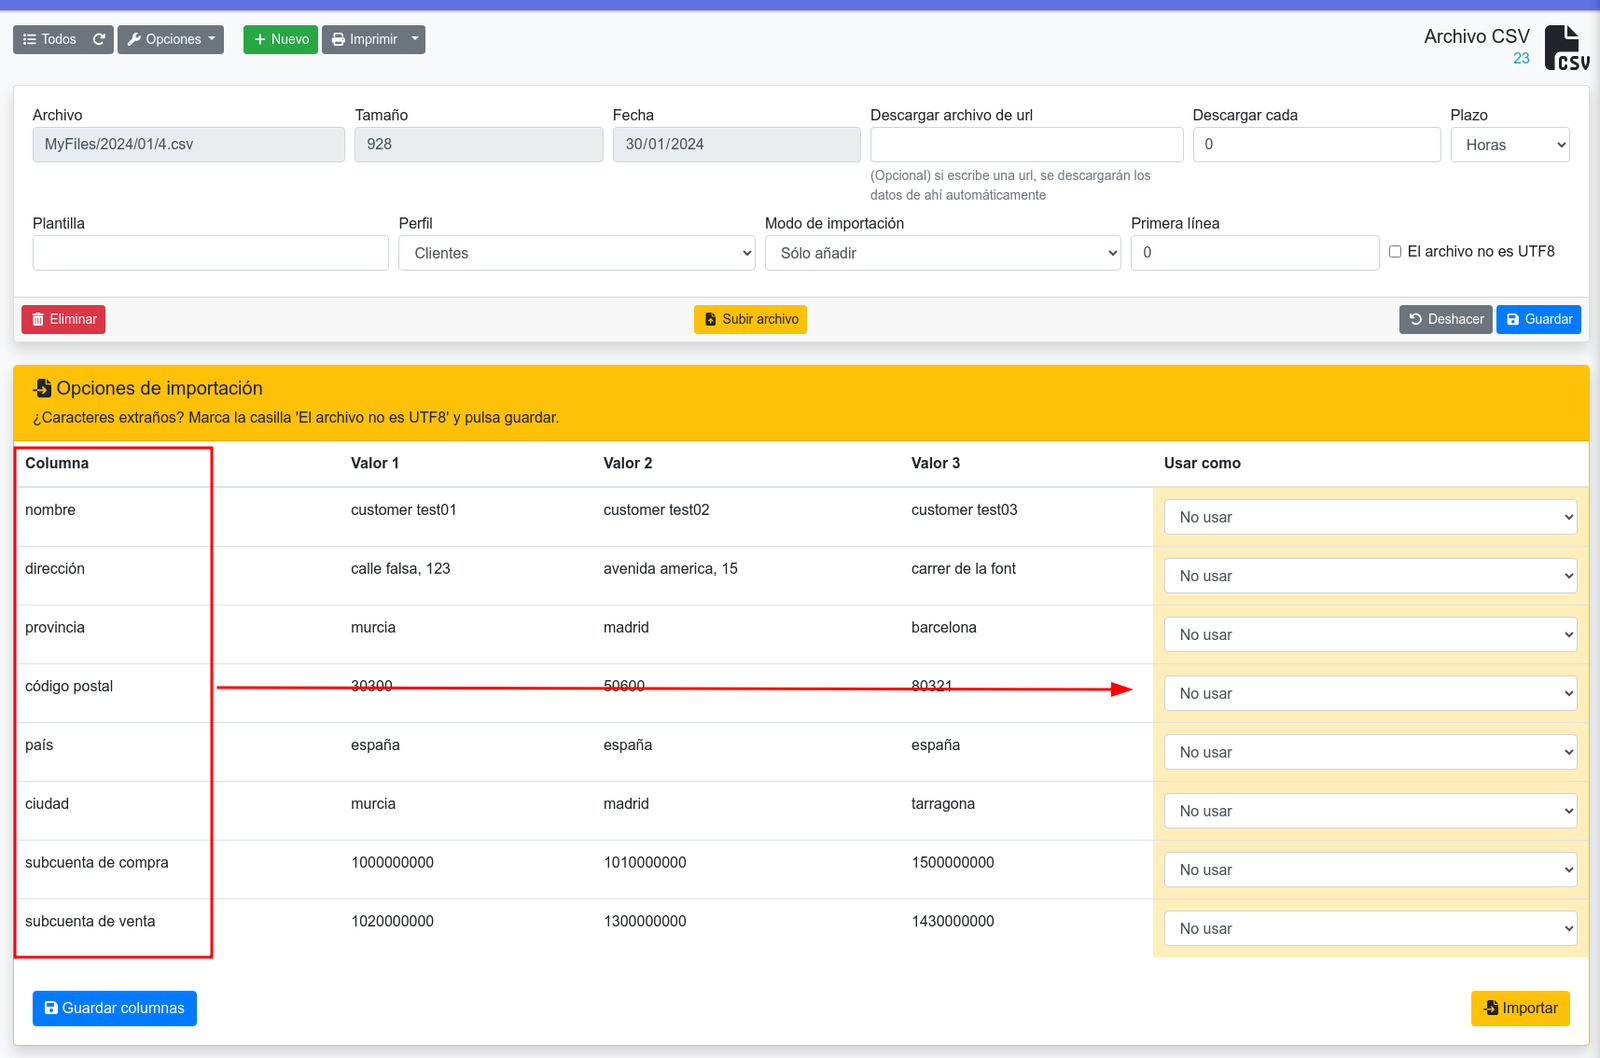Click 'avenida america, 15' cell
Screen dimensions: 1600x1058
point(671,569)
